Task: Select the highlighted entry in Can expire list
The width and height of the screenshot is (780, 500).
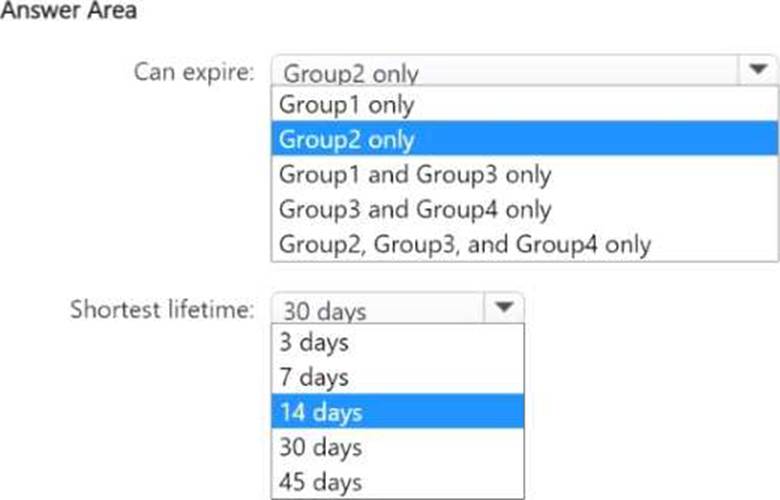Action: click(524, 138)
